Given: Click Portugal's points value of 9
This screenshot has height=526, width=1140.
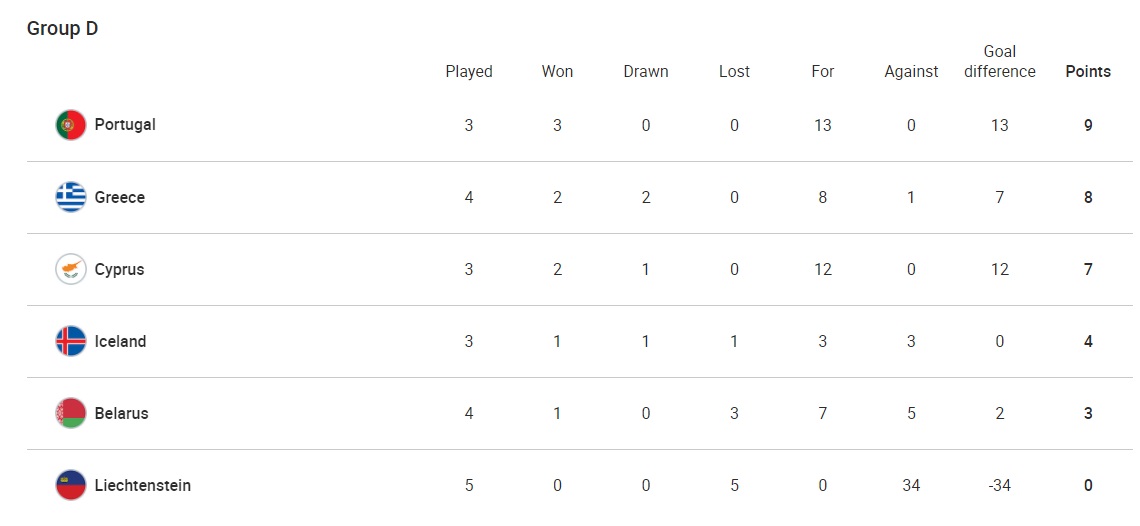Looking at the screenshot, I should [1088, 125].
